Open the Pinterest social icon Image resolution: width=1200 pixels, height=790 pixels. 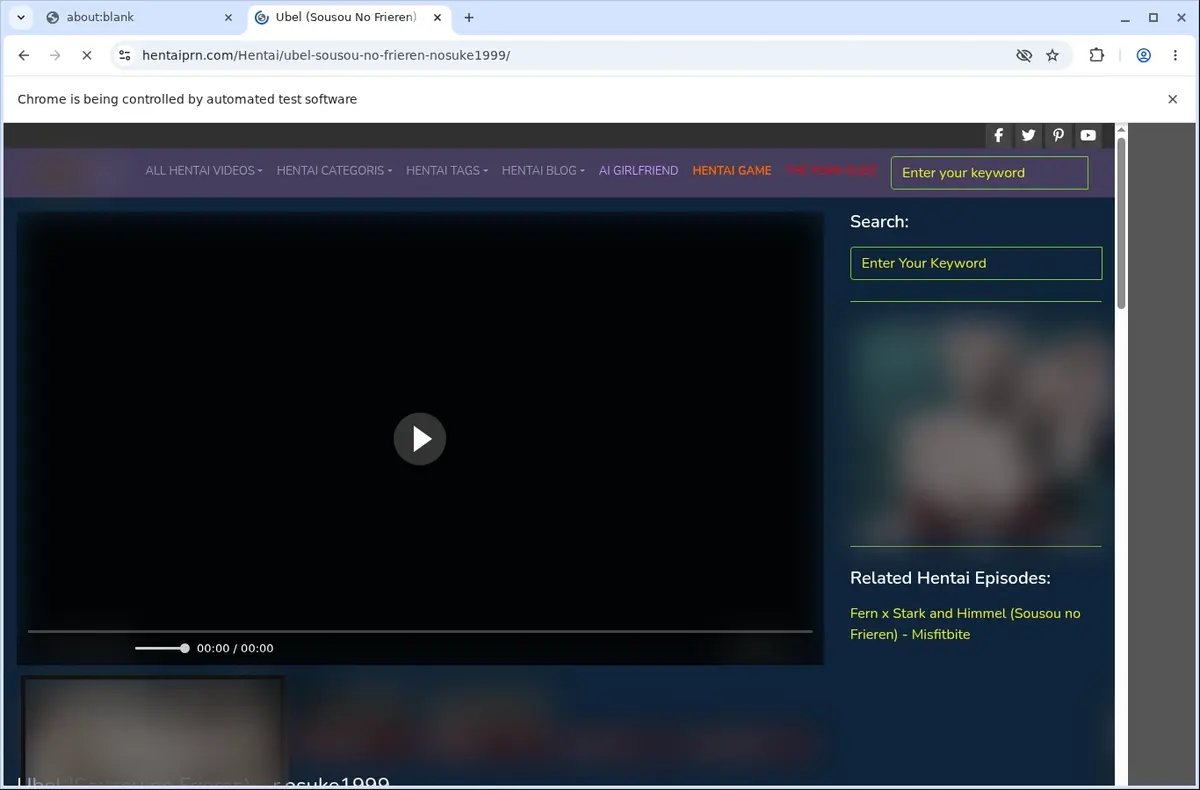(x=1058, y=135)
